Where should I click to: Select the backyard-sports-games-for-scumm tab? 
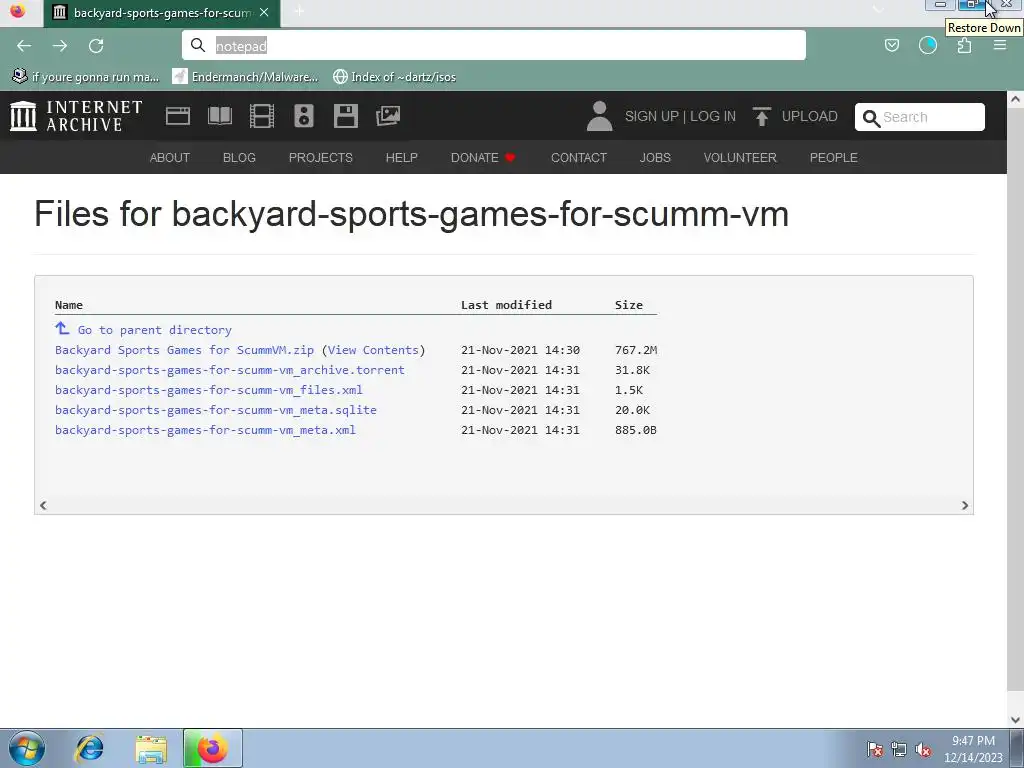coord(161,12)
